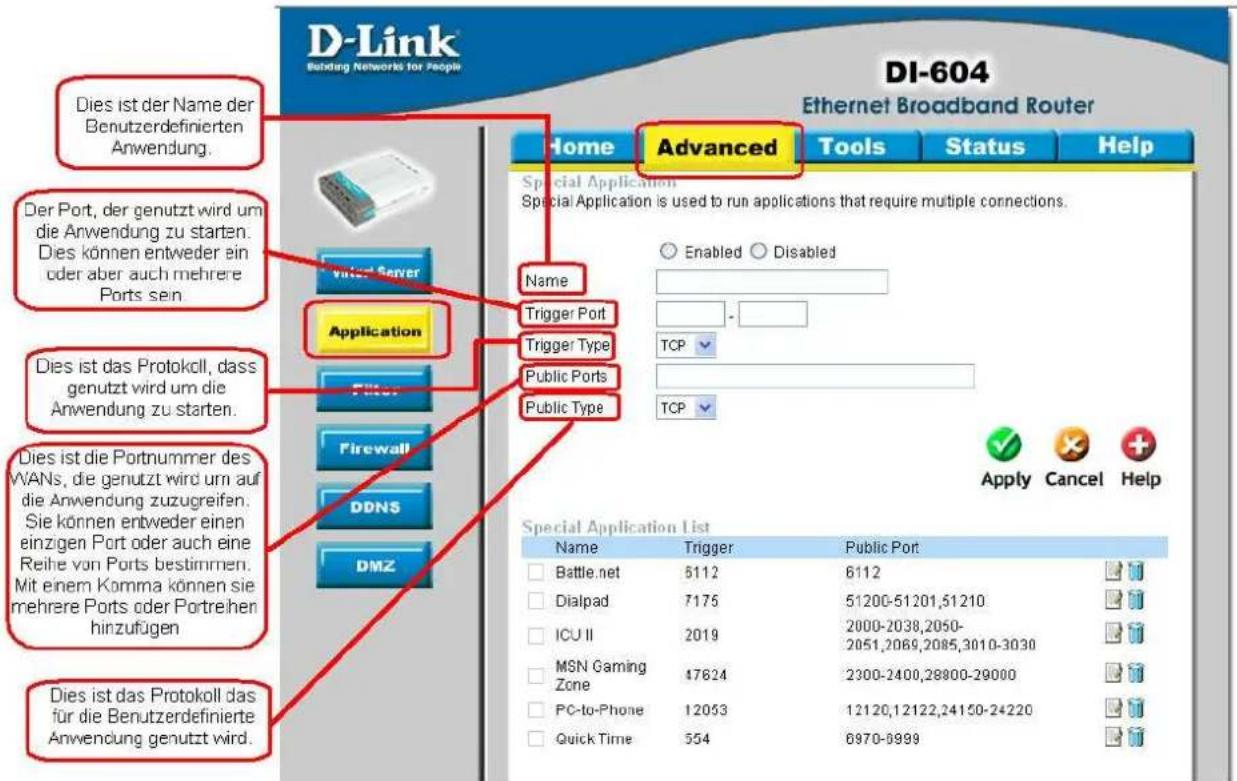The height and width of the screenshot is (781, 1237).
Task: Delete the Quick Time entry
Action: click(x=1134, y=739)
